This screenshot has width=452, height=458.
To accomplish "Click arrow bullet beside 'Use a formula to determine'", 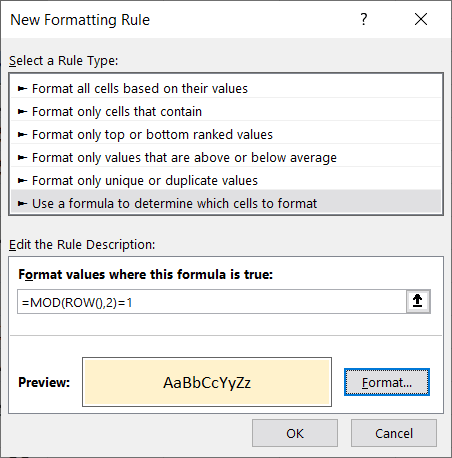I will tap(22, 203).
